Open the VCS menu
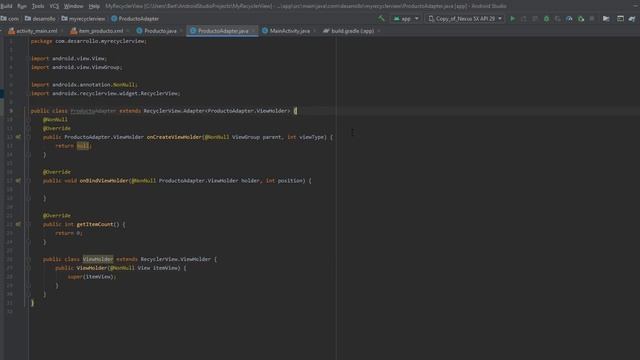Viewport: 640px width, 360px height. point(54,6)
